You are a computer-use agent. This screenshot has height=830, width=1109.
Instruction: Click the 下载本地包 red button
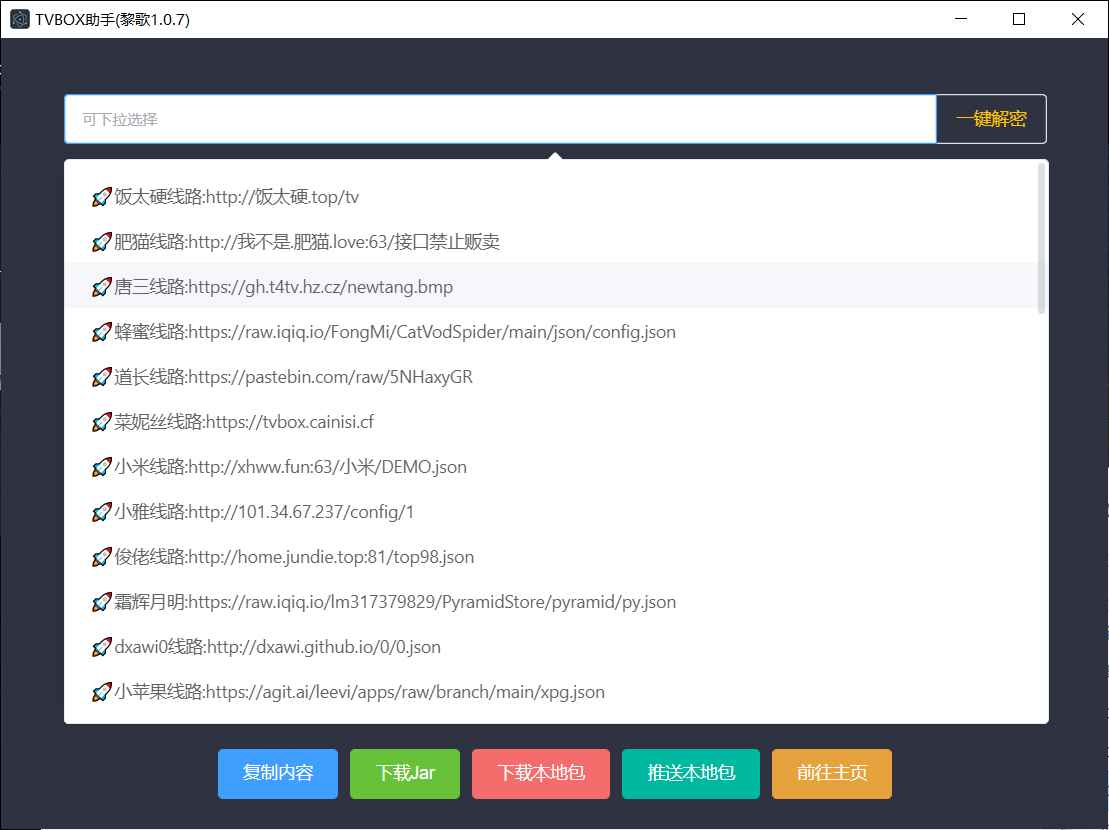(540, 773)
